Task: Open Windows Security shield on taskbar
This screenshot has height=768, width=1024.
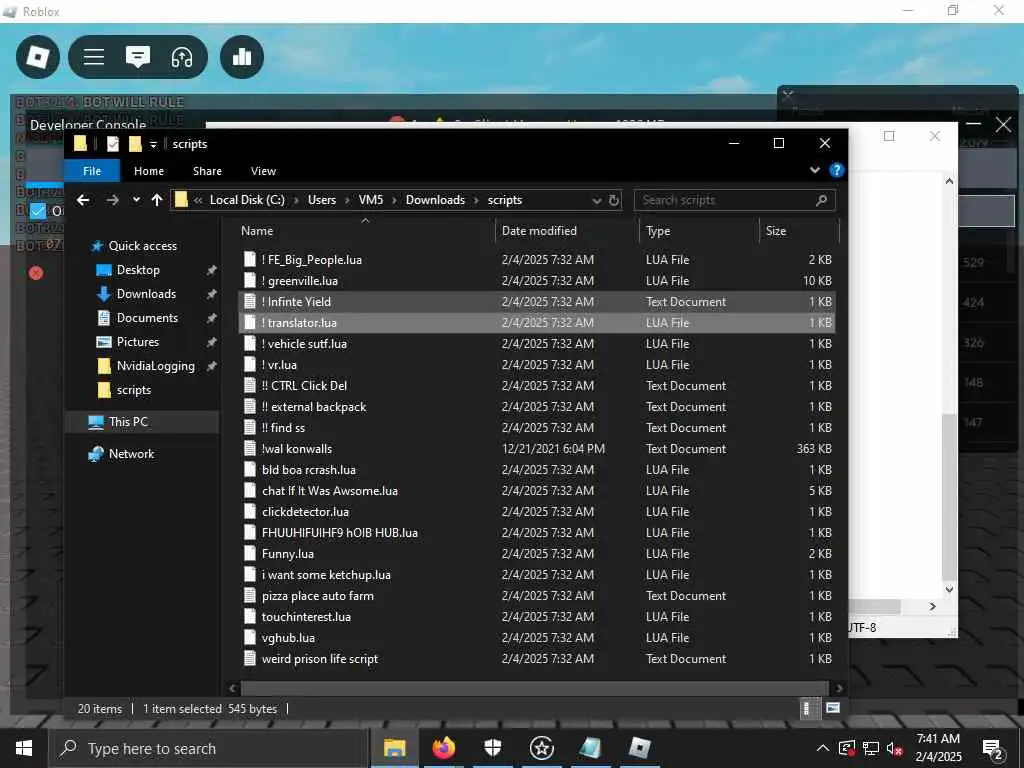Action: click(x=492, y=748)
